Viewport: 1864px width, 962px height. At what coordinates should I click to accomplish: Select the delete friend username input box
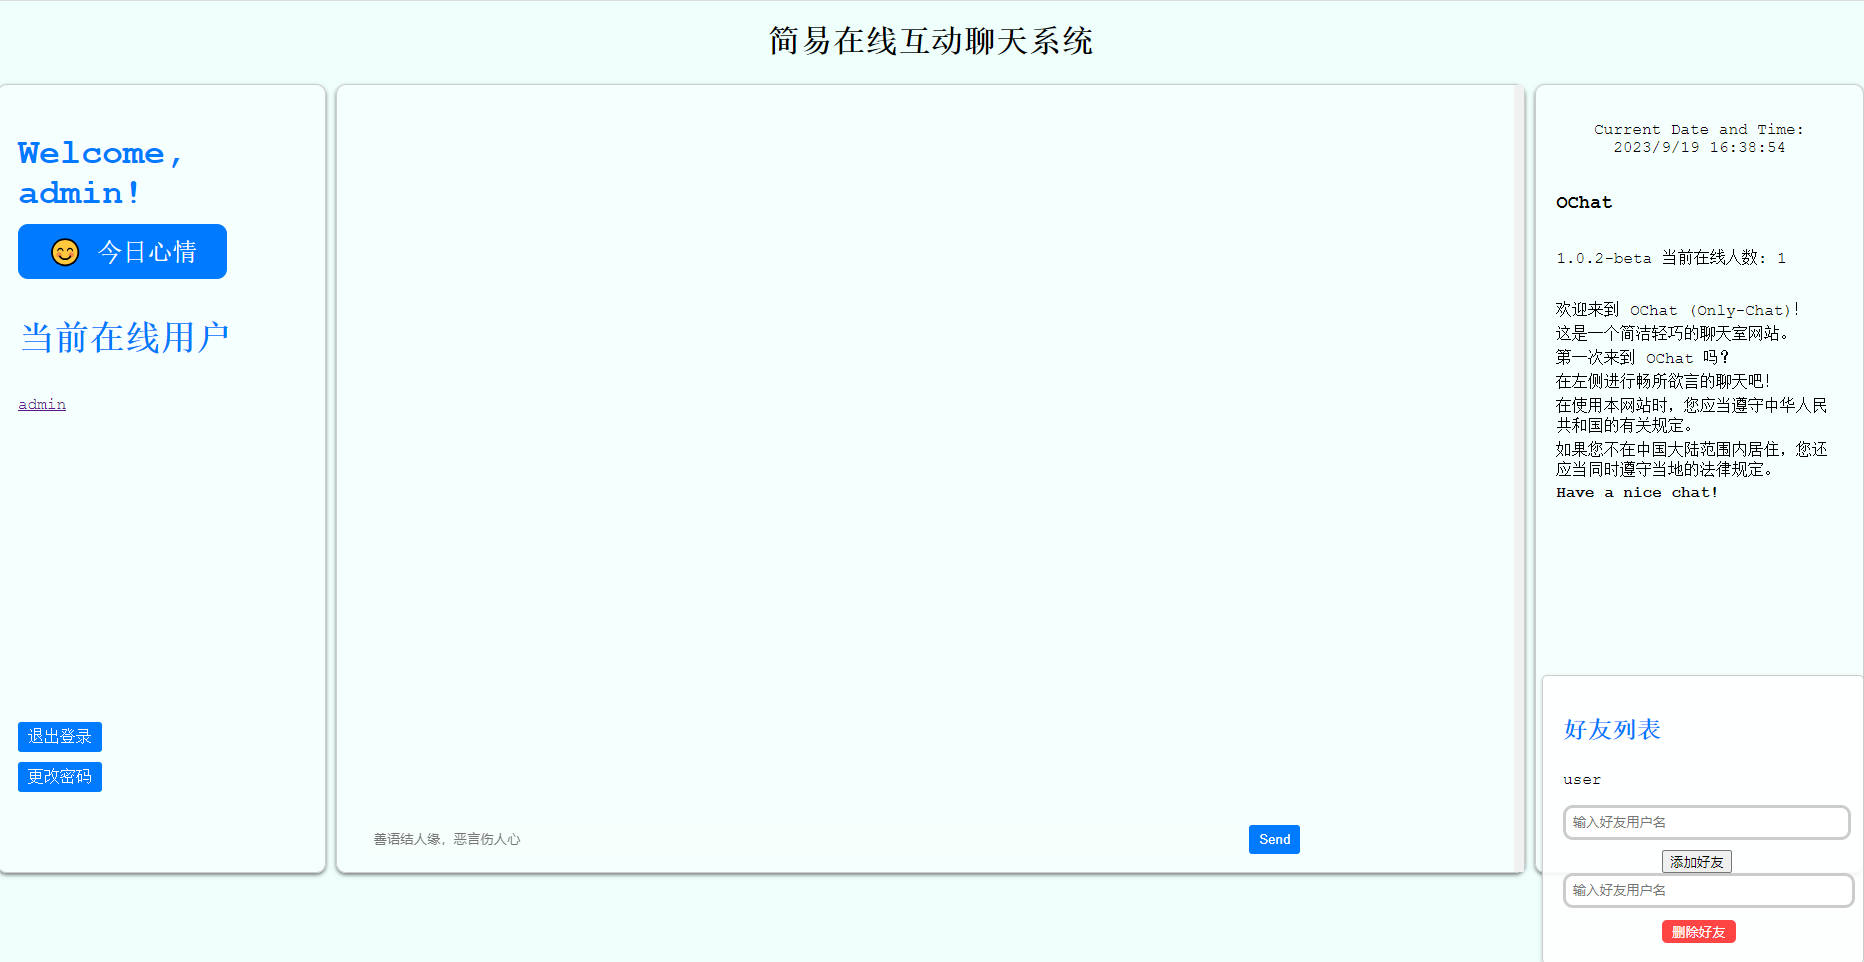(x=1707, y=890)
